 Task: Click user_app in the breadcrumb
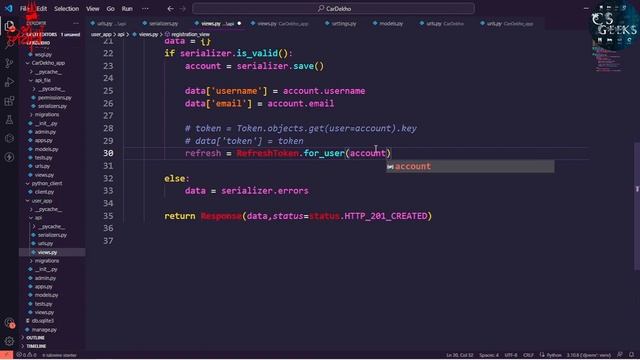[x=101, y=34]
